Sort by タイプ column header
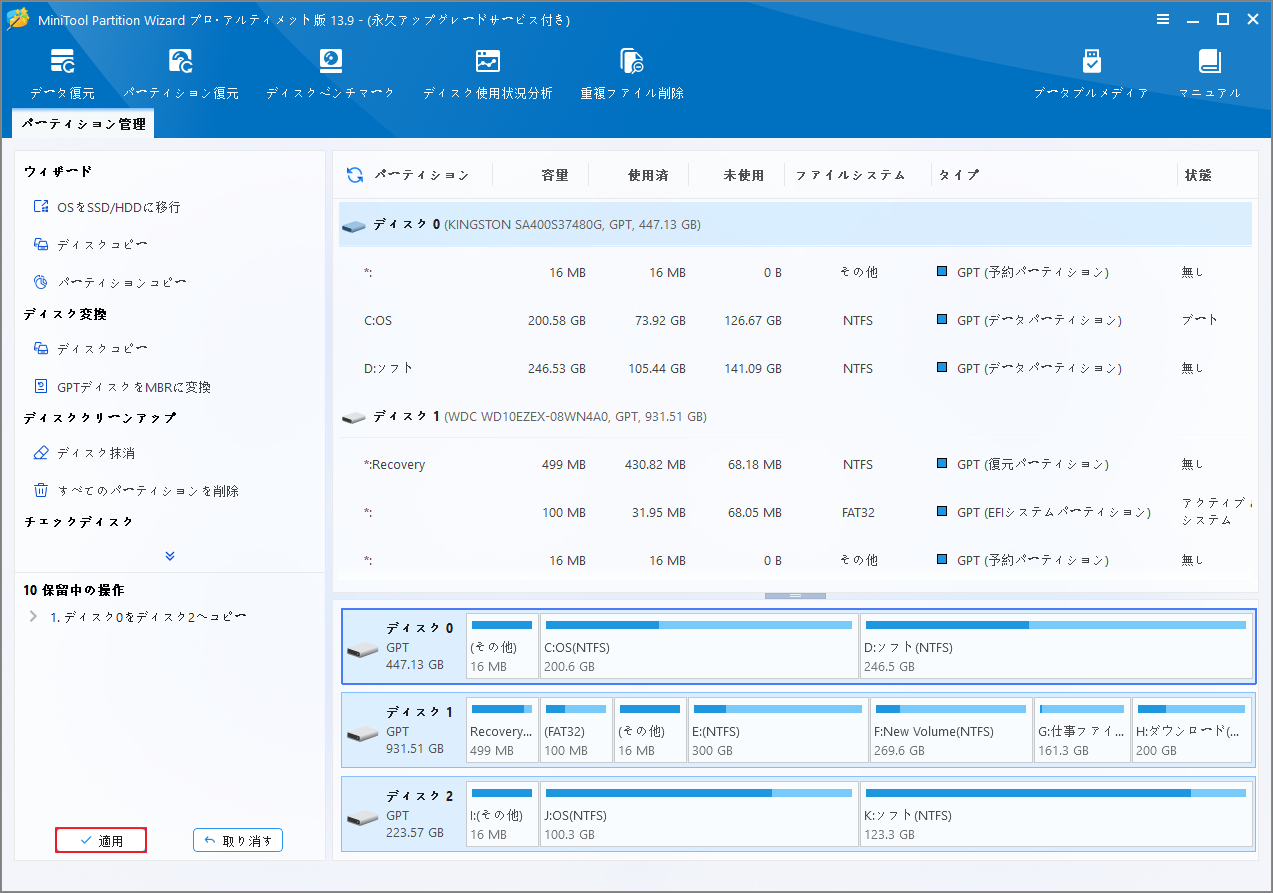 (x=959, y=175)
